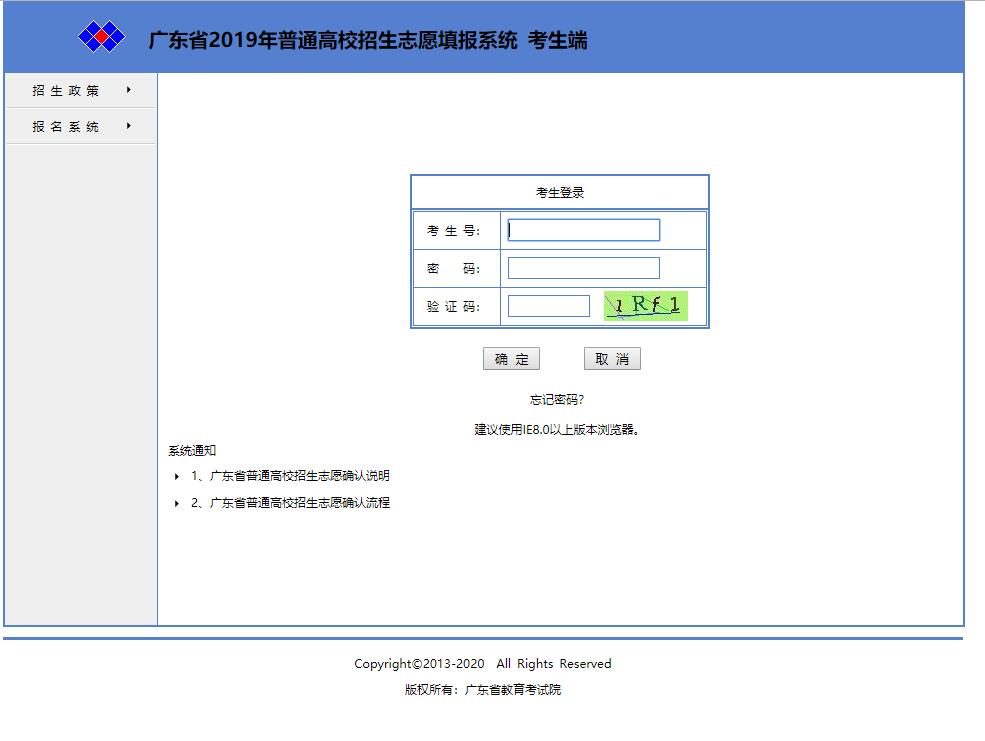
Task: Open the 忘记密码? link
Action: (x=557, y=400)
